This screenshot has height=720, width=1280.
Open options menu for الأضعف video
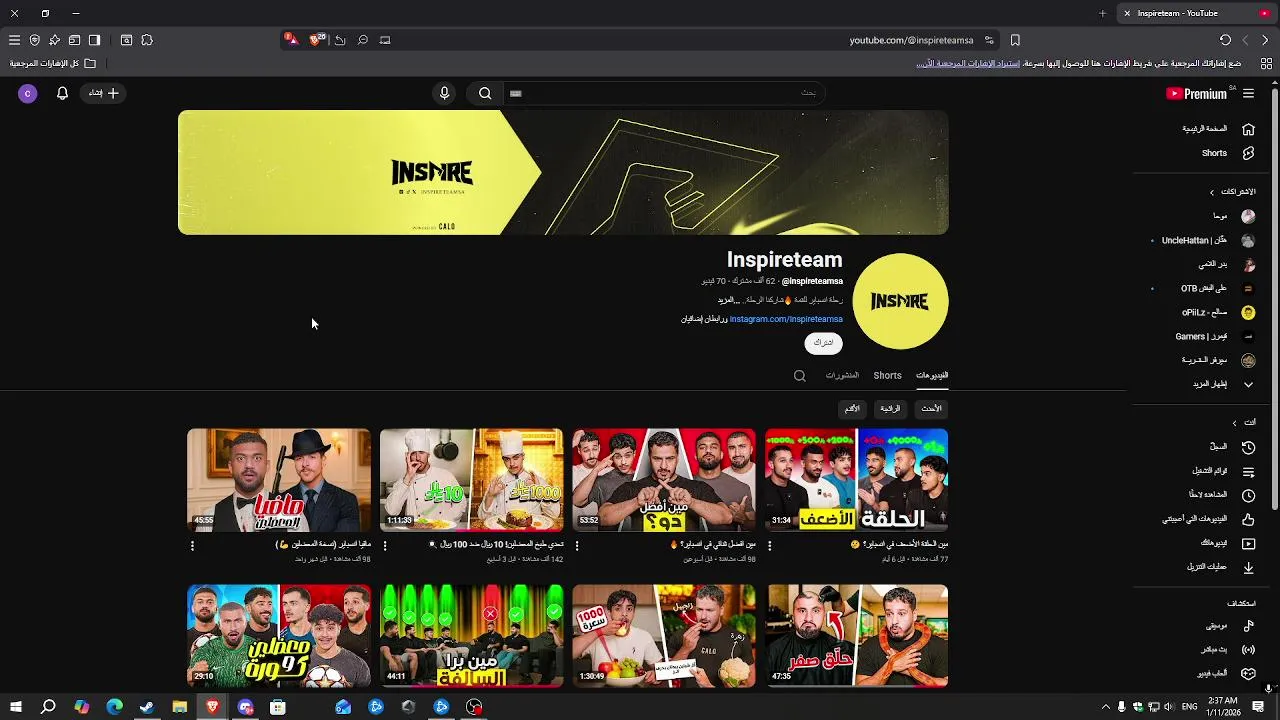pos(769,546)
